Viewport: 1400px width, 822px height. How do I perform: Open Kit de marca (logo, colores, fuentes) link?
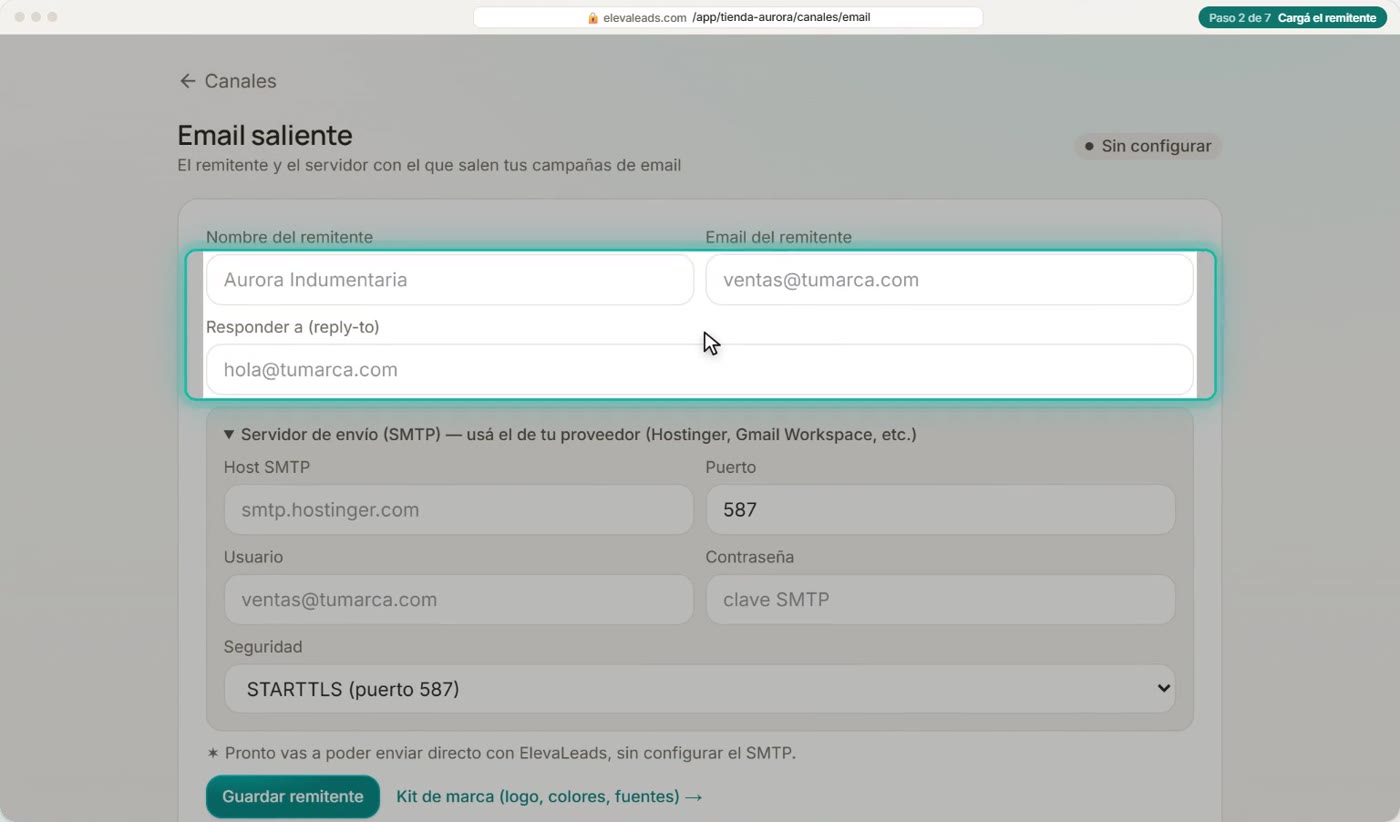click(549, 797)
